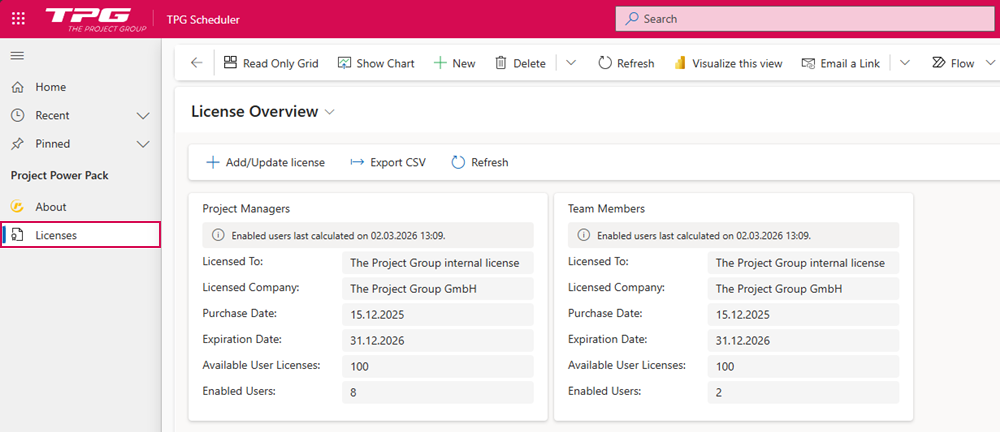Viewport: 1000px width, 432px height.
Task: Switch to Read Only Grid
Action: [271, 63]
